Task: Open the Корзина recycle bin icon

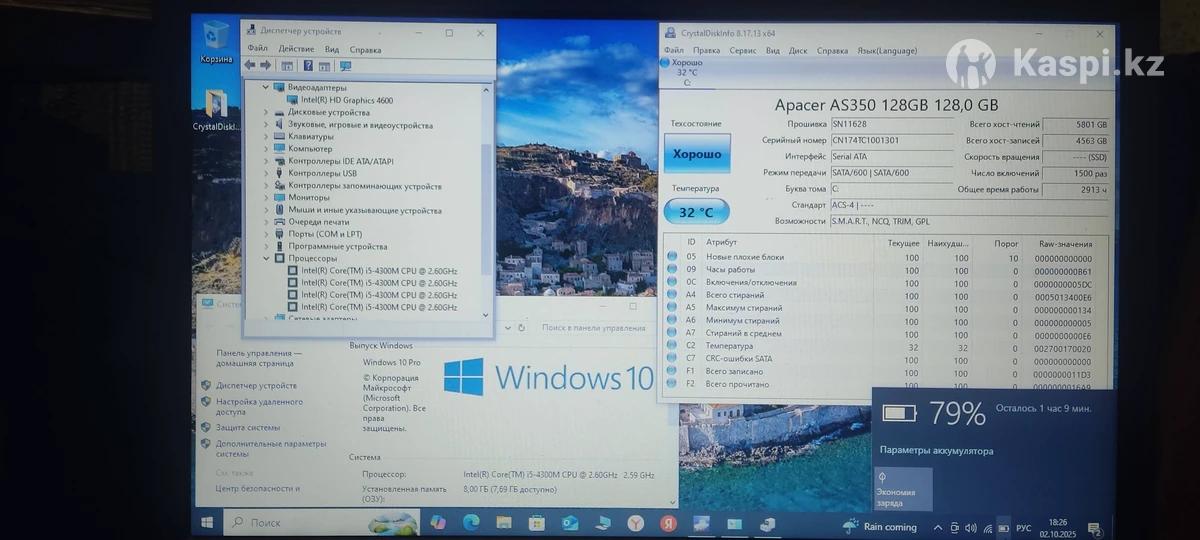Action: (x=216, y=38)
